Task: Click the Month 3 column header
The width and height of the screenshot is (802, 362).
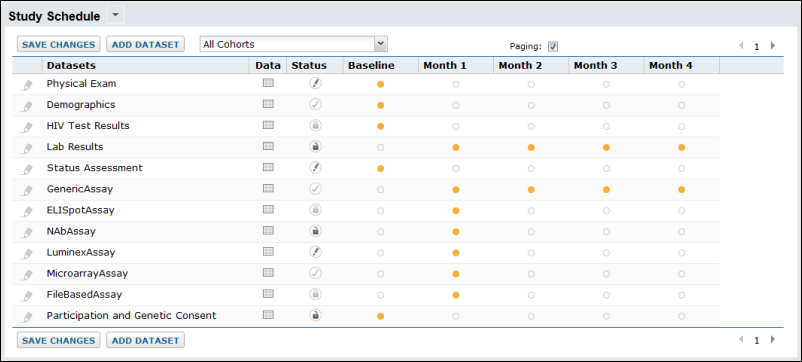Action: click(x=595, y=65)
